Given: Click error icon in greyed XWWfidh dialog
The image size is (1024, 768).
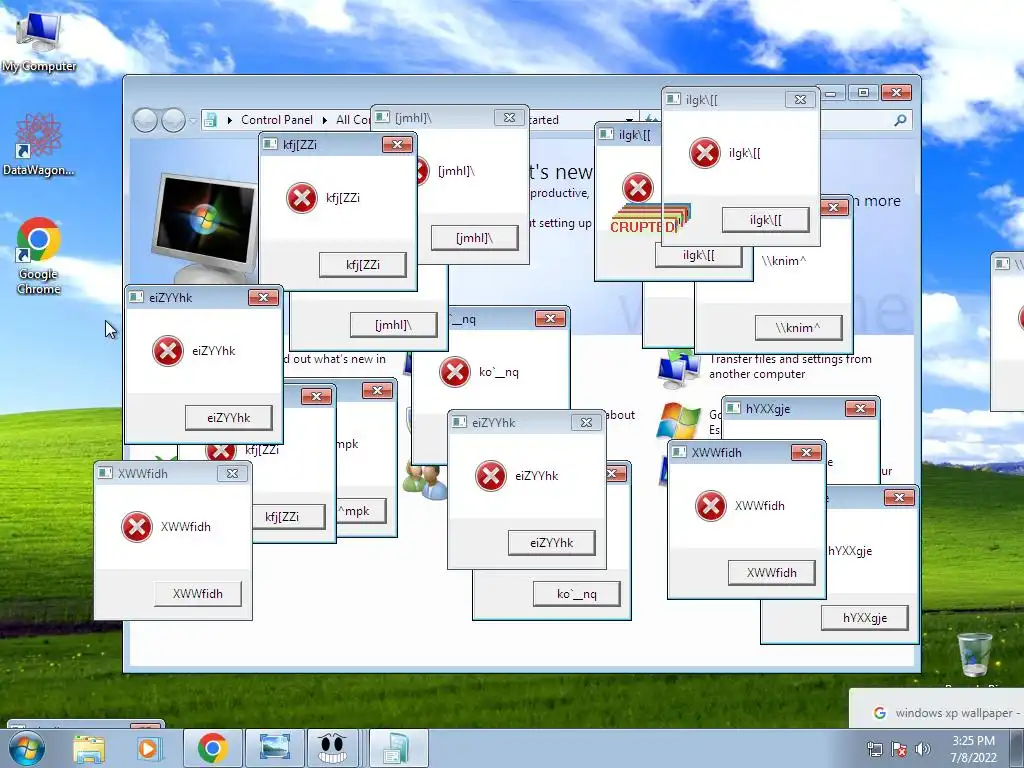Looking at the screenshot, I should pos(136,526).
